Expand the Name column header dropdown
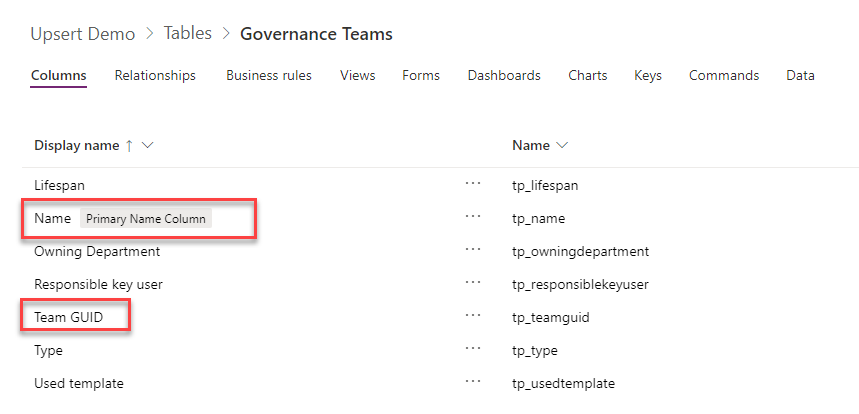 tap(562, 146)
